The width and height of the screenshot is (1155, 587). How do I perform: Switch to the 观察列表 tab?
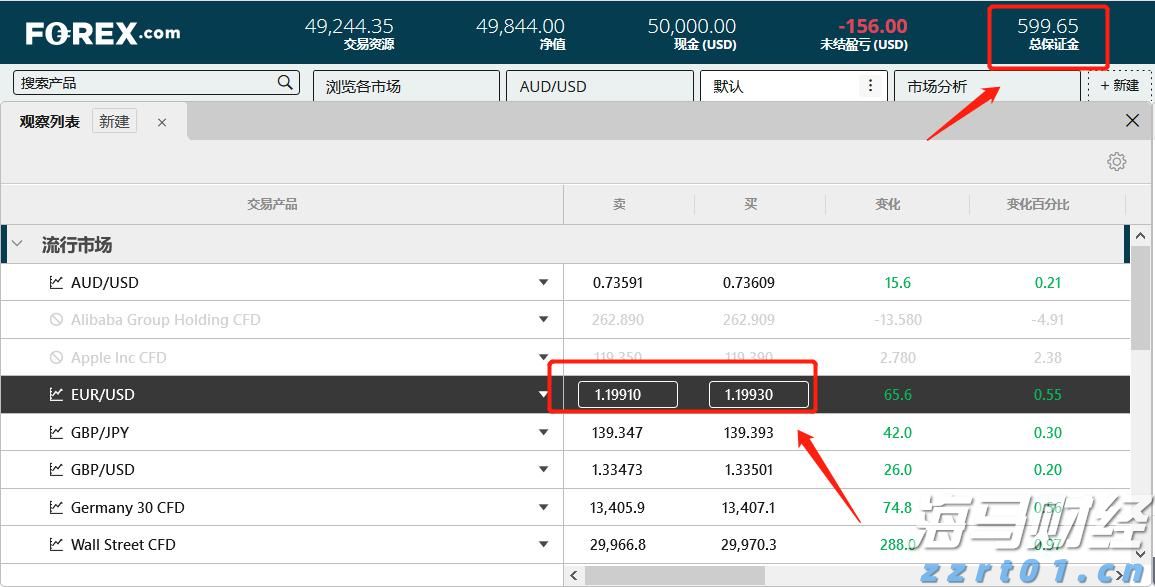49,121
